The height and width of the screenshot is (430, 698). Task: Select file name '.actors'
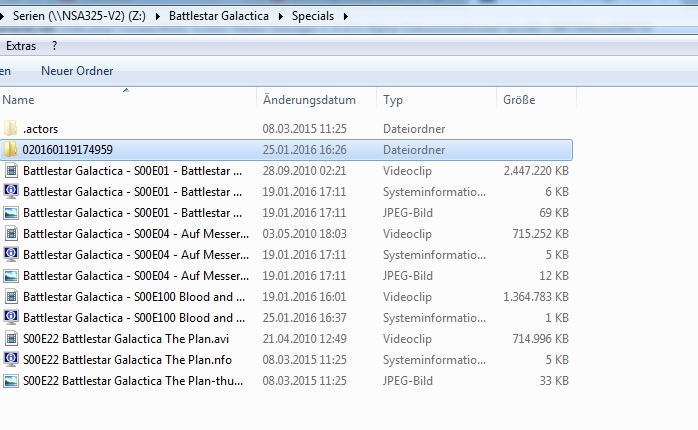40,129
